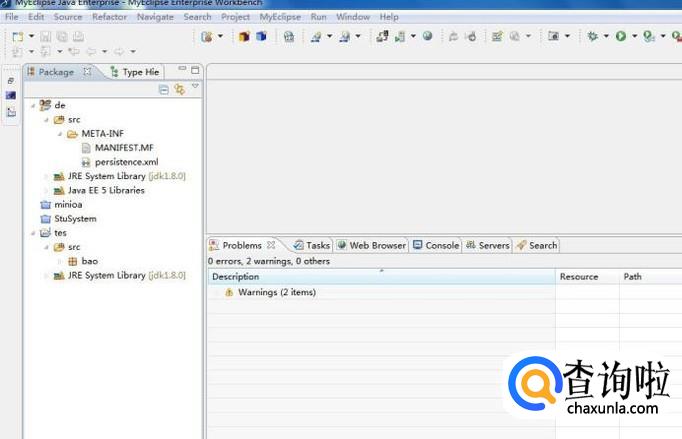The height and width of the screenshot is (439, 682).
Task: Click the Collapse All icon in Package Explorer
Action: 164,90
